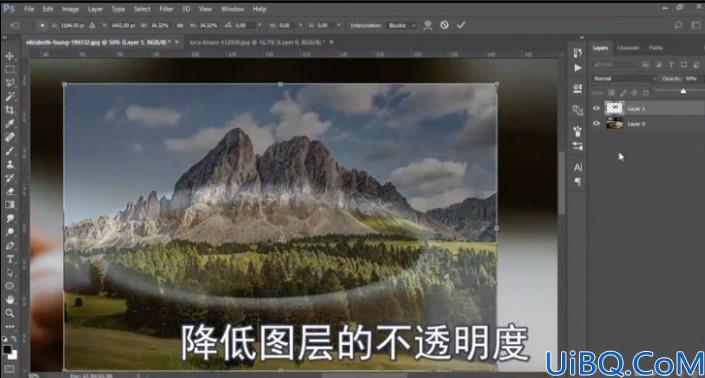Toggle Quick Mask mode
705x378 pixels.
9,369
